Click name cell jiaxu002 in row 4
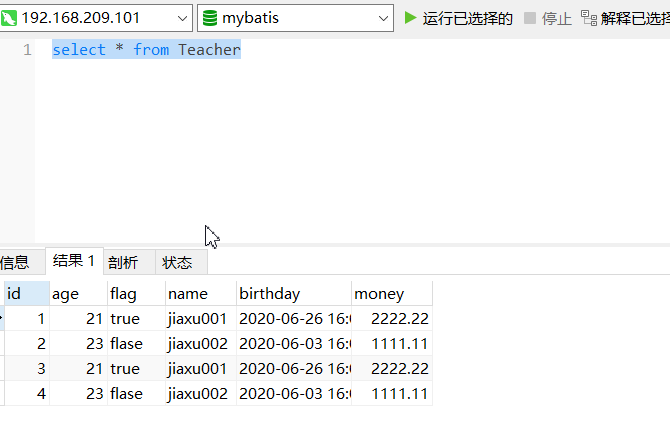Viewport: 670px width, 433px height. click(x=201, y=393)
